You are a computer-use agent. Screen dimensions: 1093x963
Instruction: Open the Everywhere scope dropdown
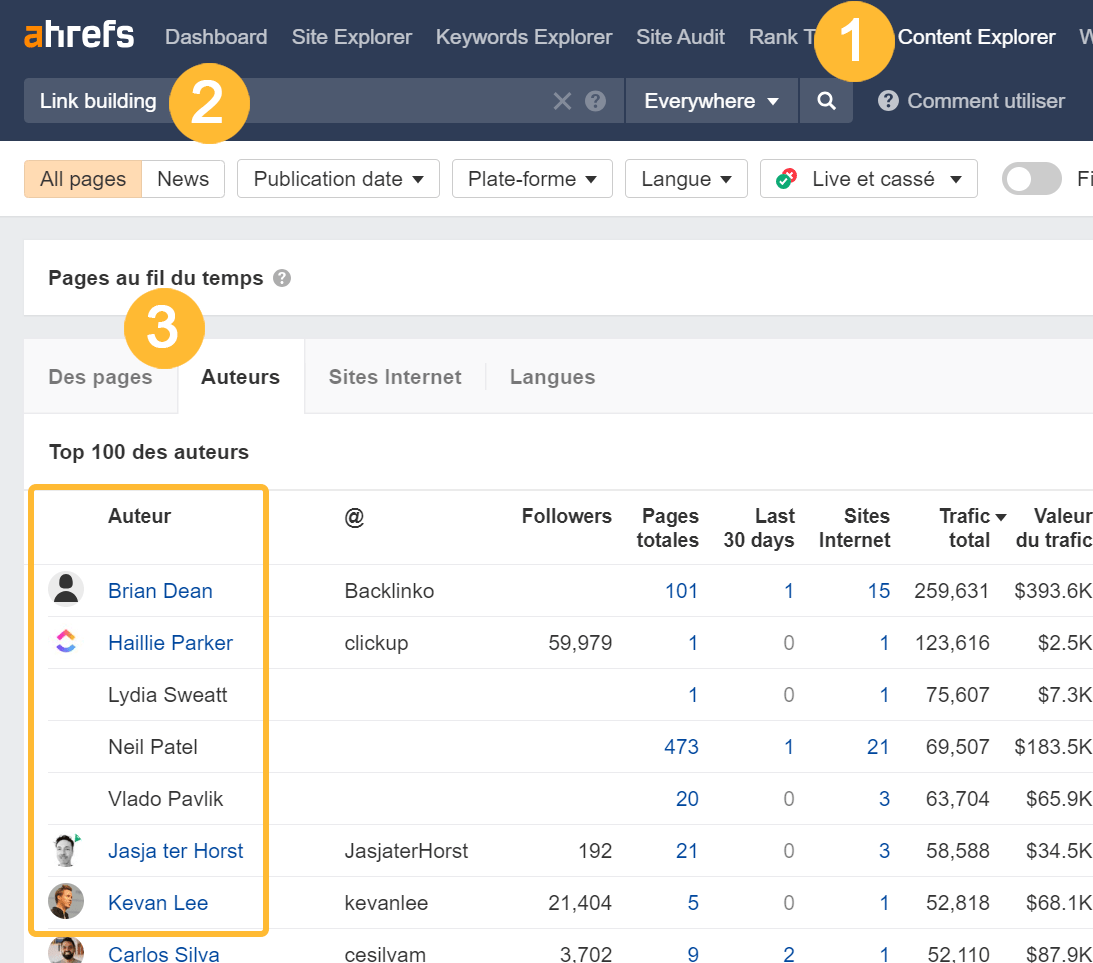point(711,100)
